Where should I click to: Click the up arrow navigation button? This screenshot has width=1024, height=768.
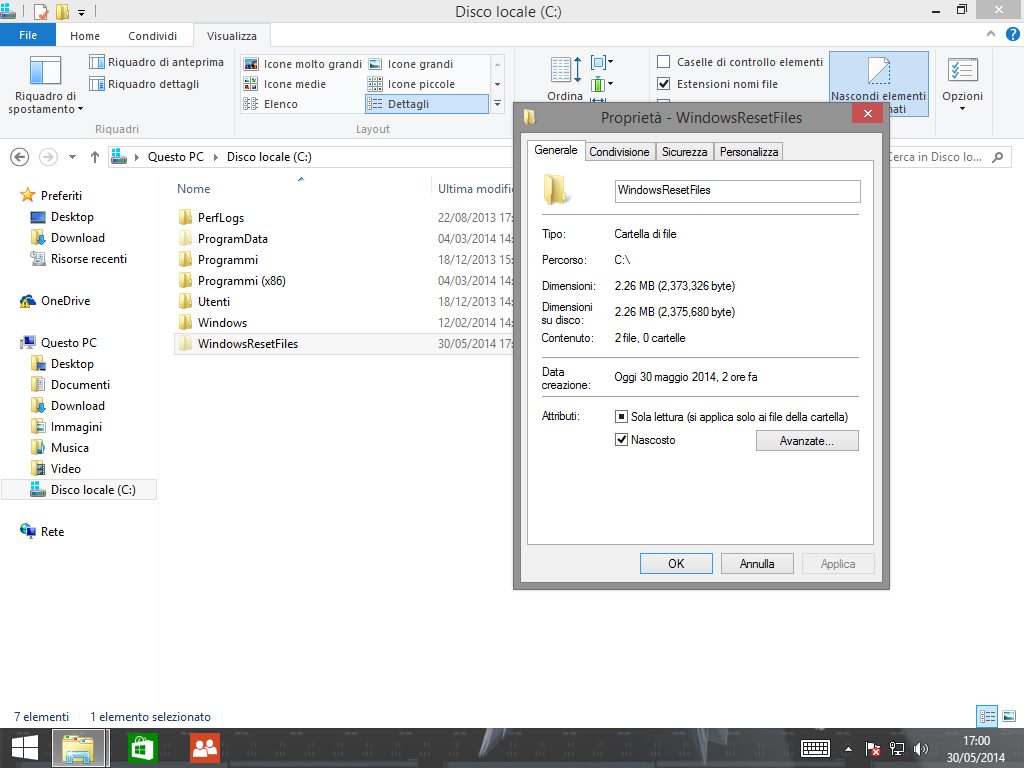(95, 157)
